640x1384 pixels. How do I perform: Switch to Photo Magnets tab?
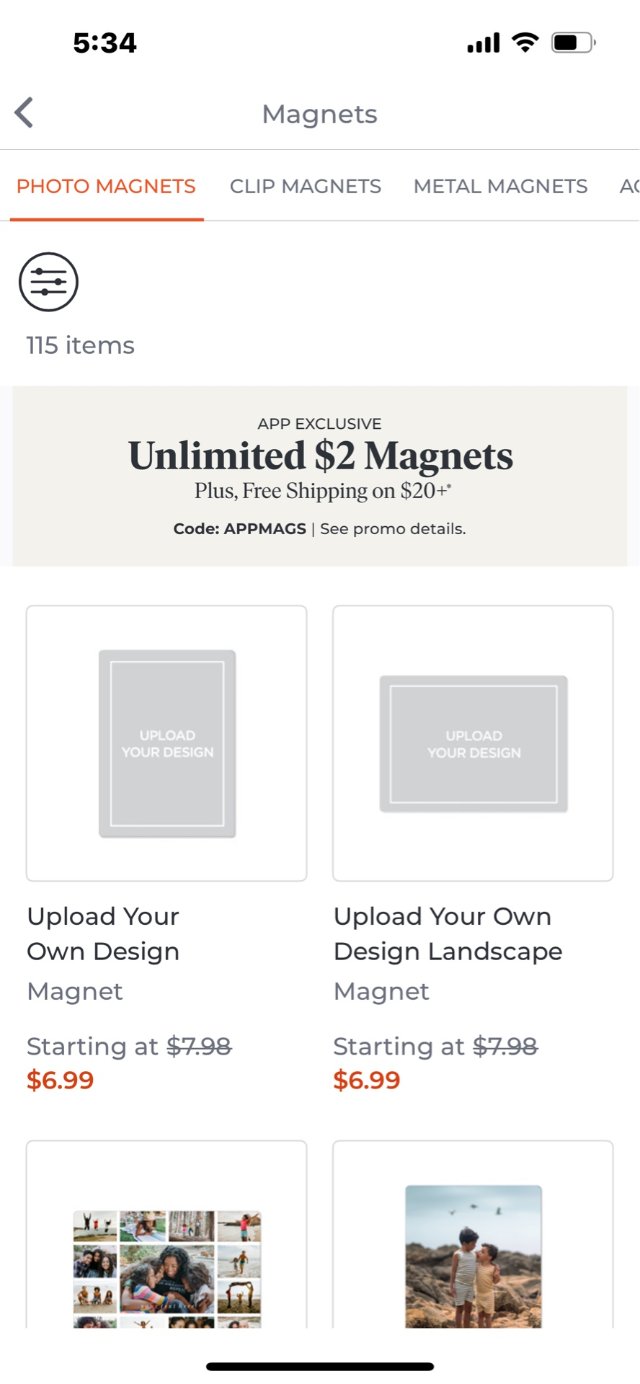pos(106,186)
